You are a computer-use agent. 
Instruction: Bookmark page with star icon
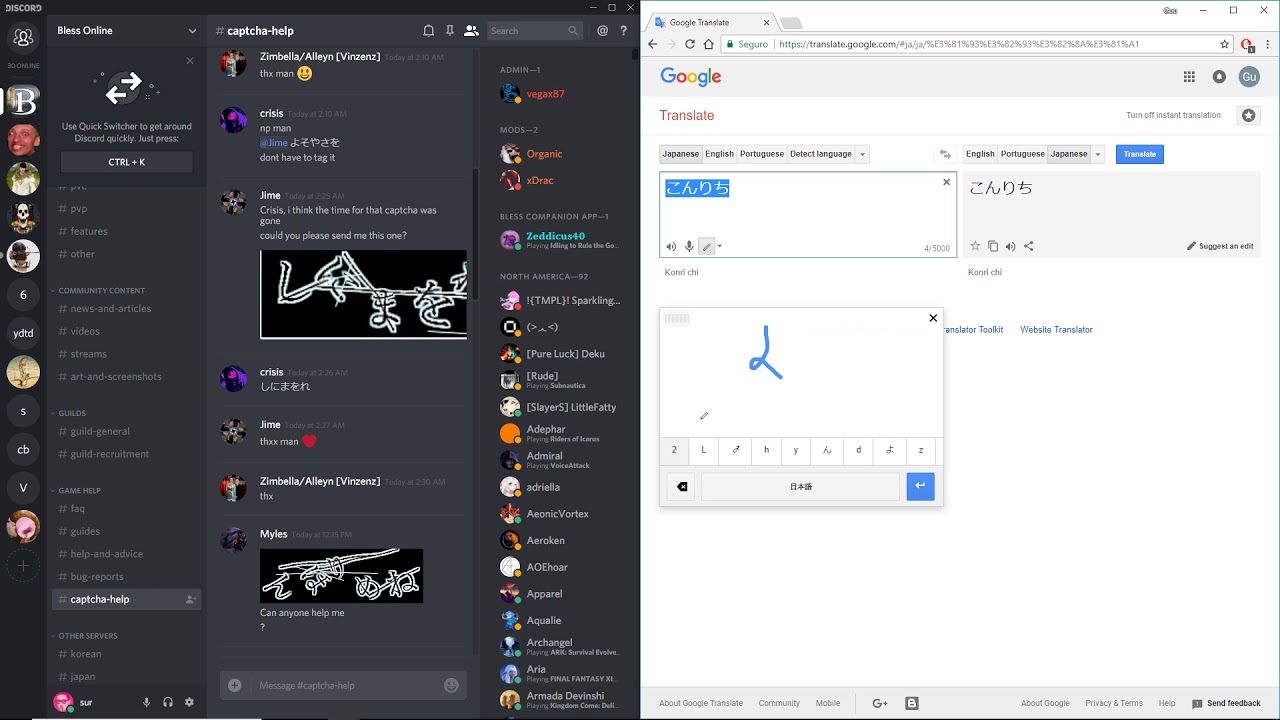coord(1224,44)
